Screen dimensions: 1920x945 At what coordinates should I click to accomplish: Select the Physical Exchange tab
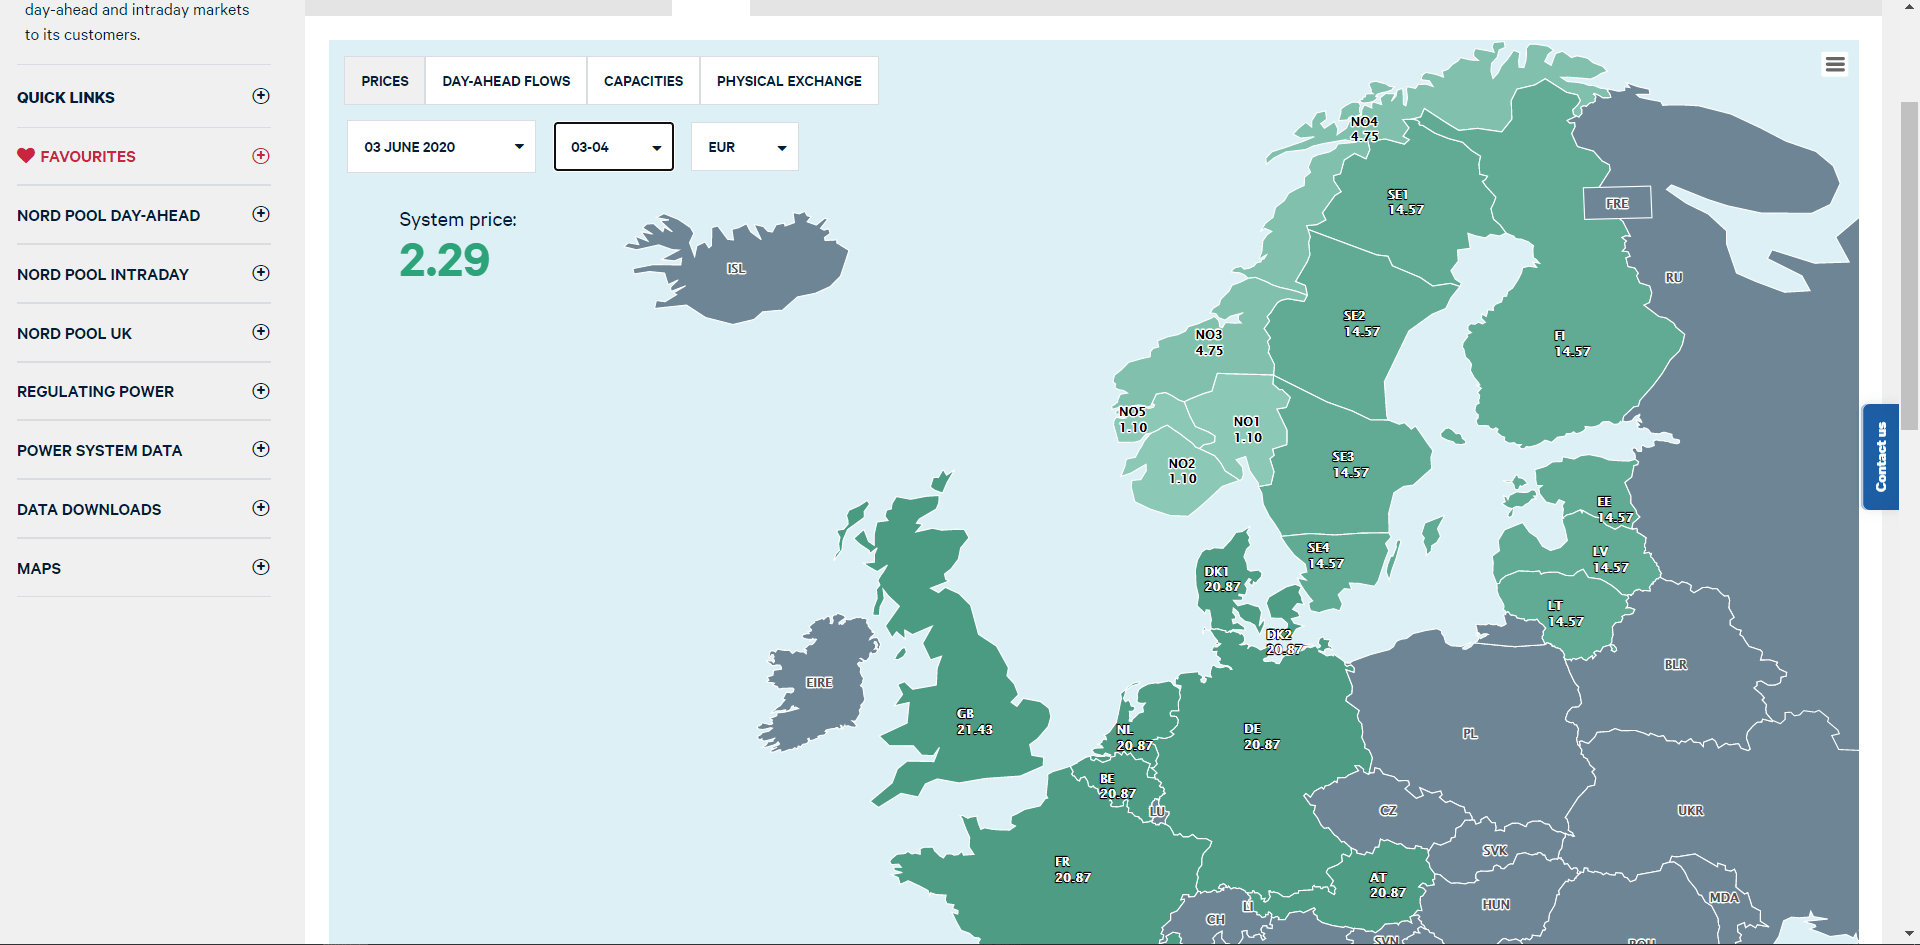(789, 81)
